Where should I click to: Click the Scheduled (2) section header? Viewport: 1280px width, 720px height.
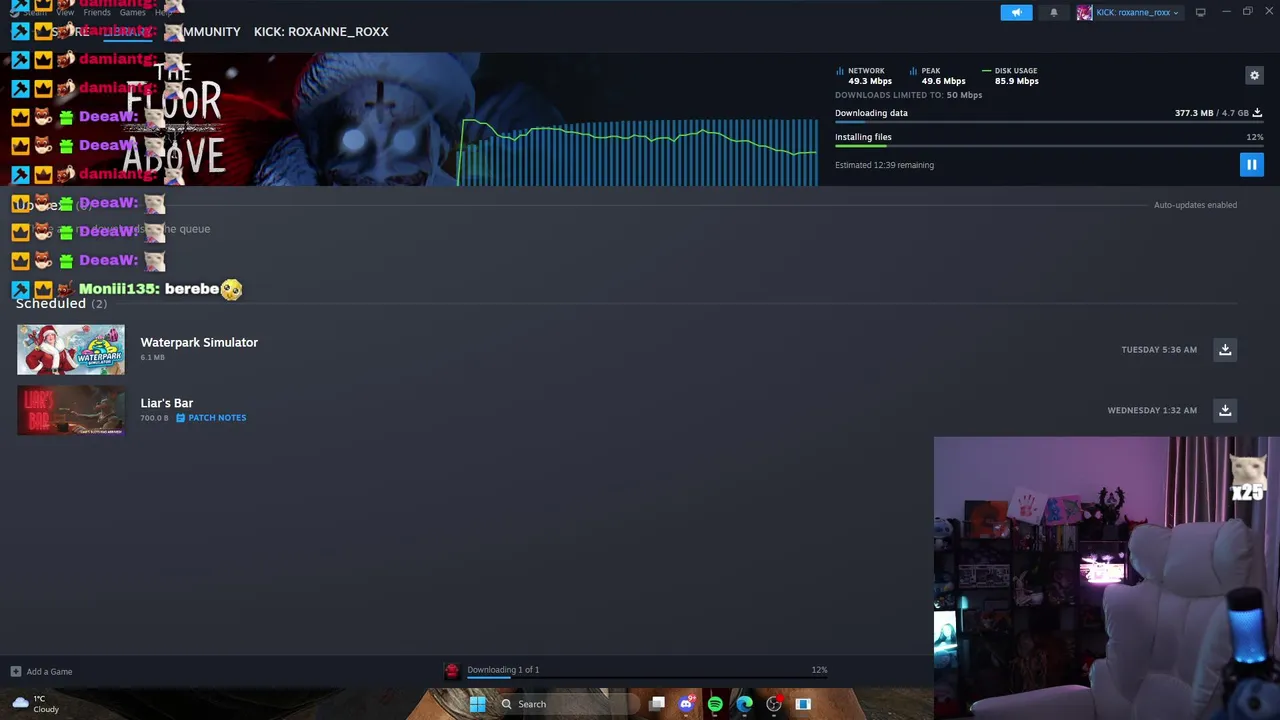coord(61,303)
